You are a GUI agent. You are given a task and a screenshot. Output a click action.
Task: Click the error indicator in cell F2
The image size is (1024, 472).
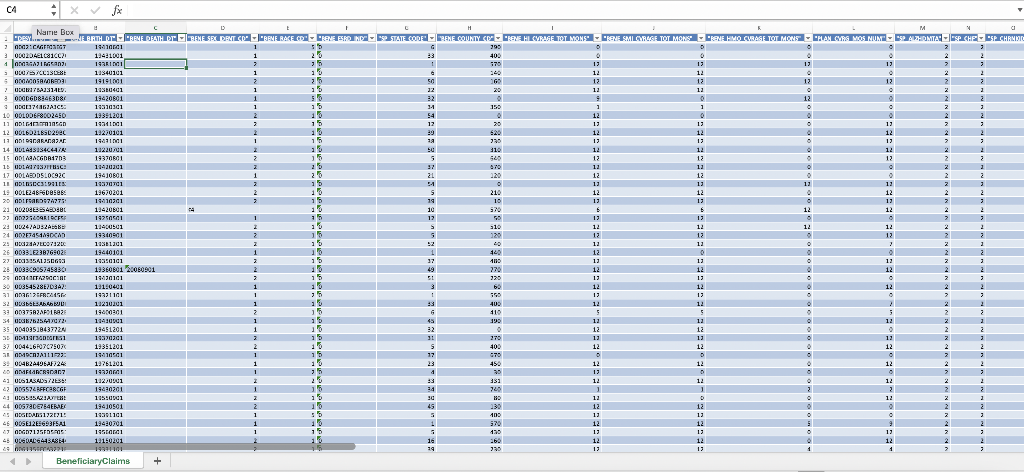[320, 47]
